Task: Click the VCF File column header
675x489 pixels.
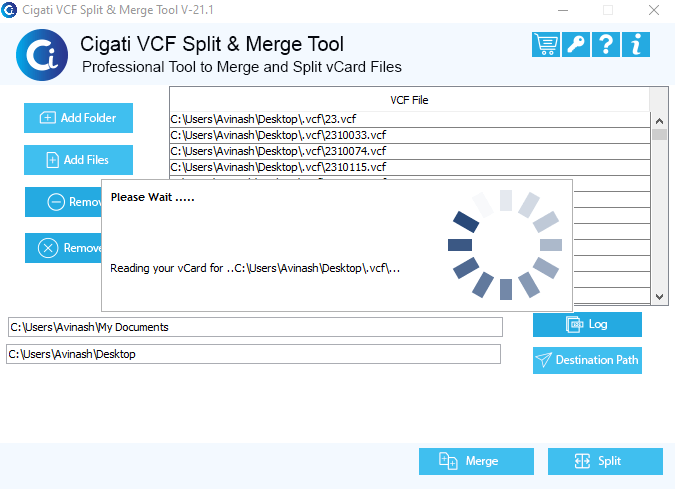Action: [409, 100]
